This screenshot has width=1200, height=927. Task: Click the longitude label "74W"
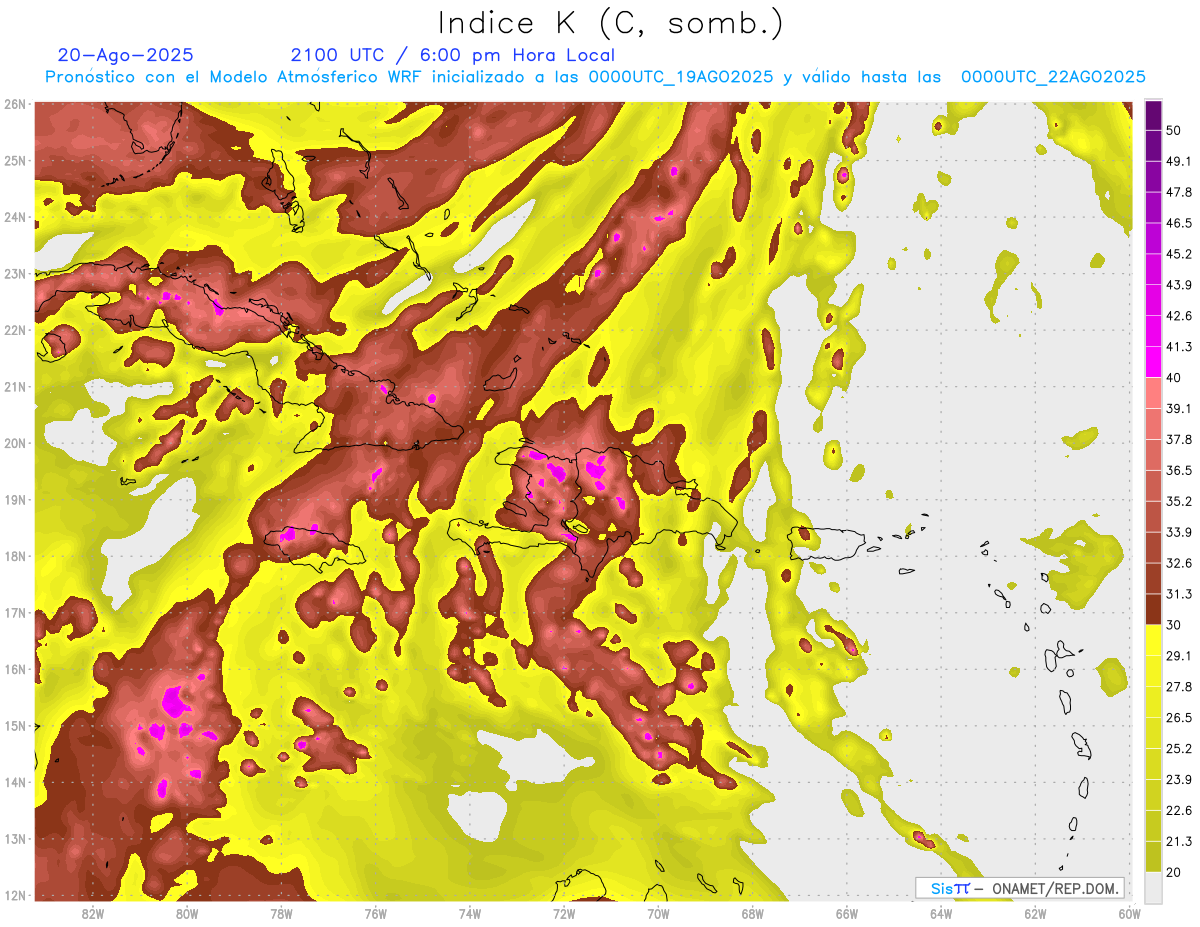469,913
